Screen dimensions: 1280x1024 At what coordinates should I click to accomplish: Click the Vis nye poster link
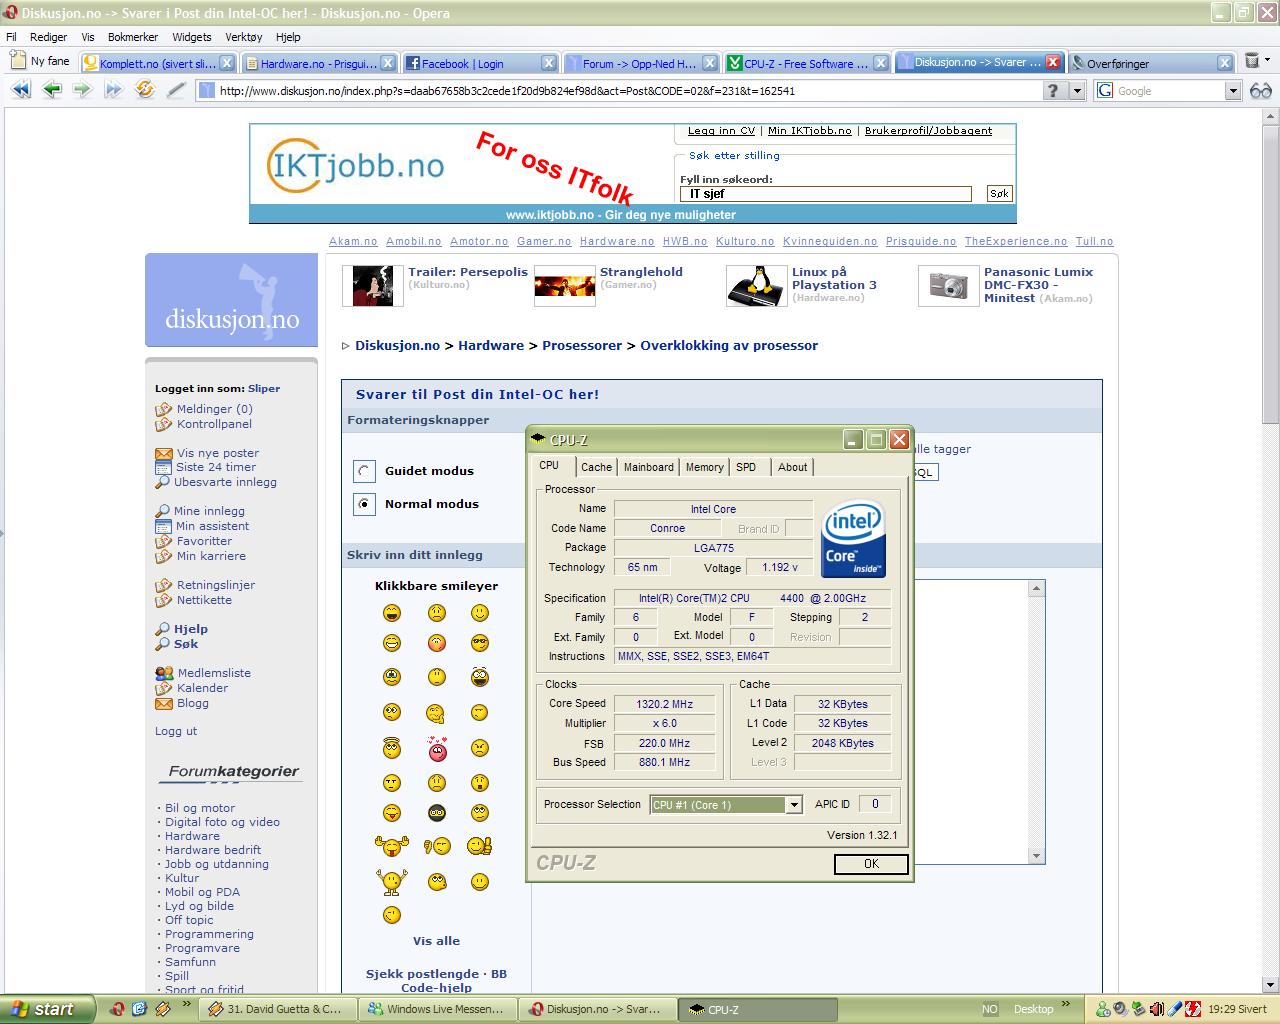tap(217, 453)
